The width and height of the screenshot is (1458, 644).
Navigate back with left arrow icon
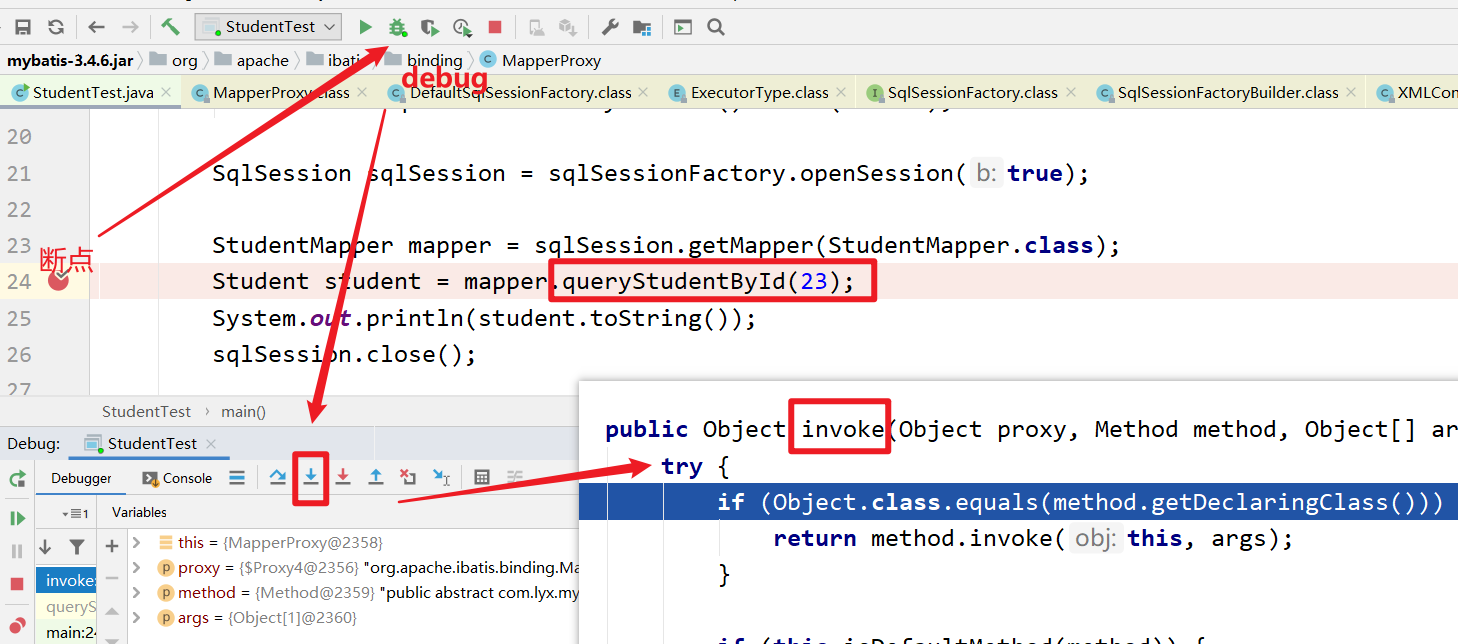point(96,27)
